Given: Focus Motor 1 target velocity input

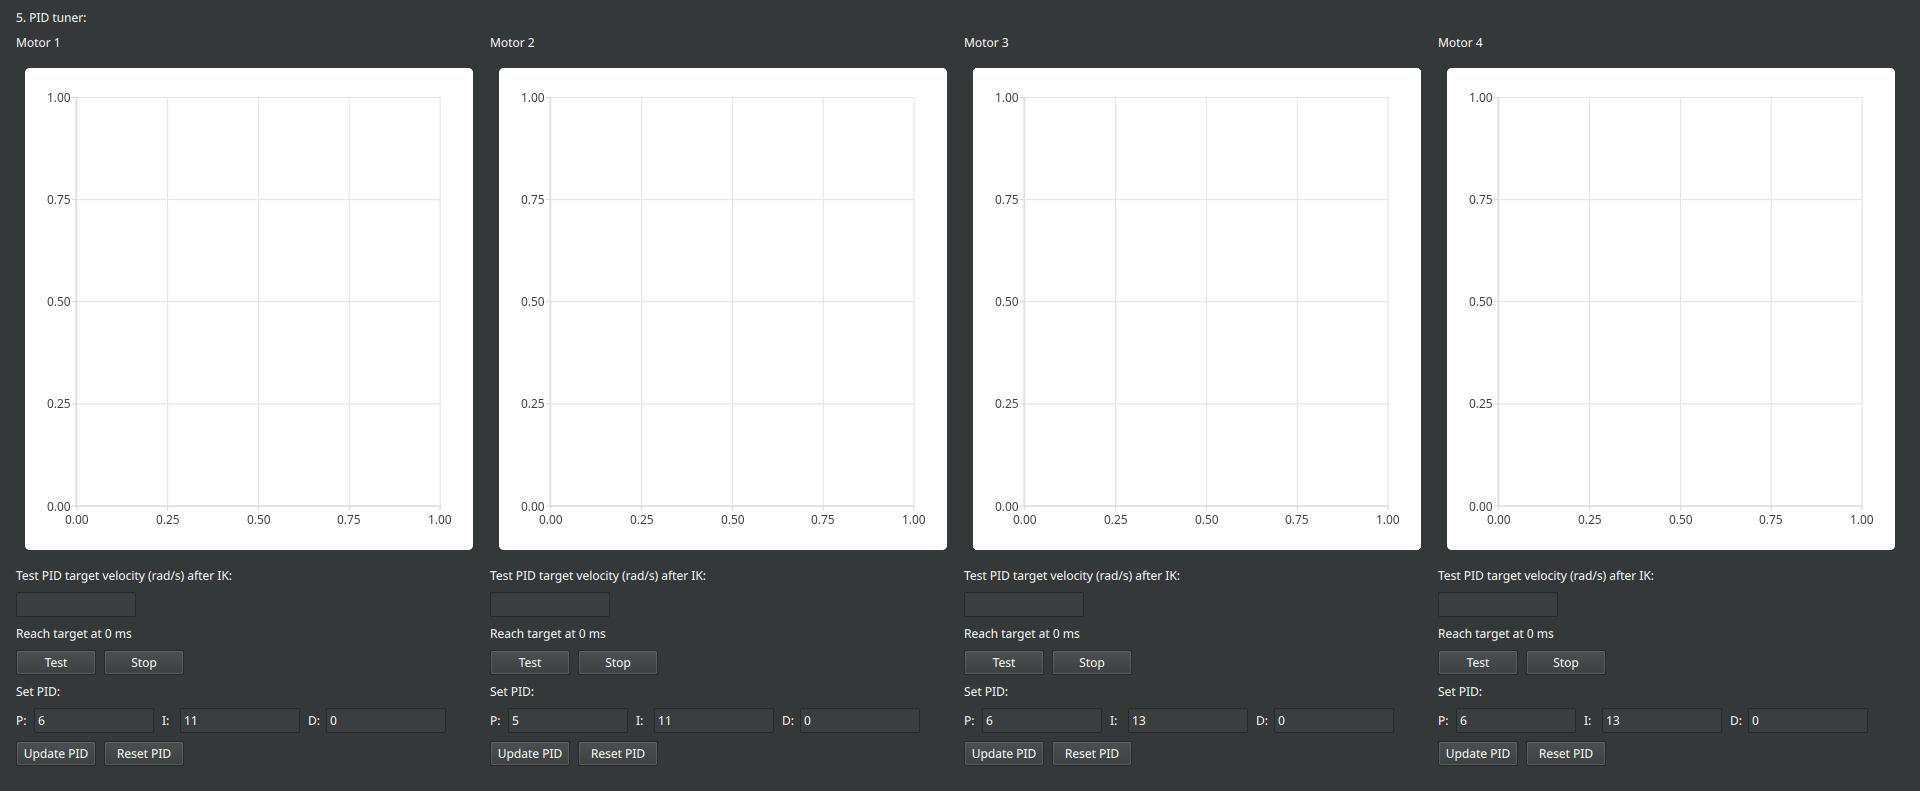Looking at the screenshot, I should point(76,605).
